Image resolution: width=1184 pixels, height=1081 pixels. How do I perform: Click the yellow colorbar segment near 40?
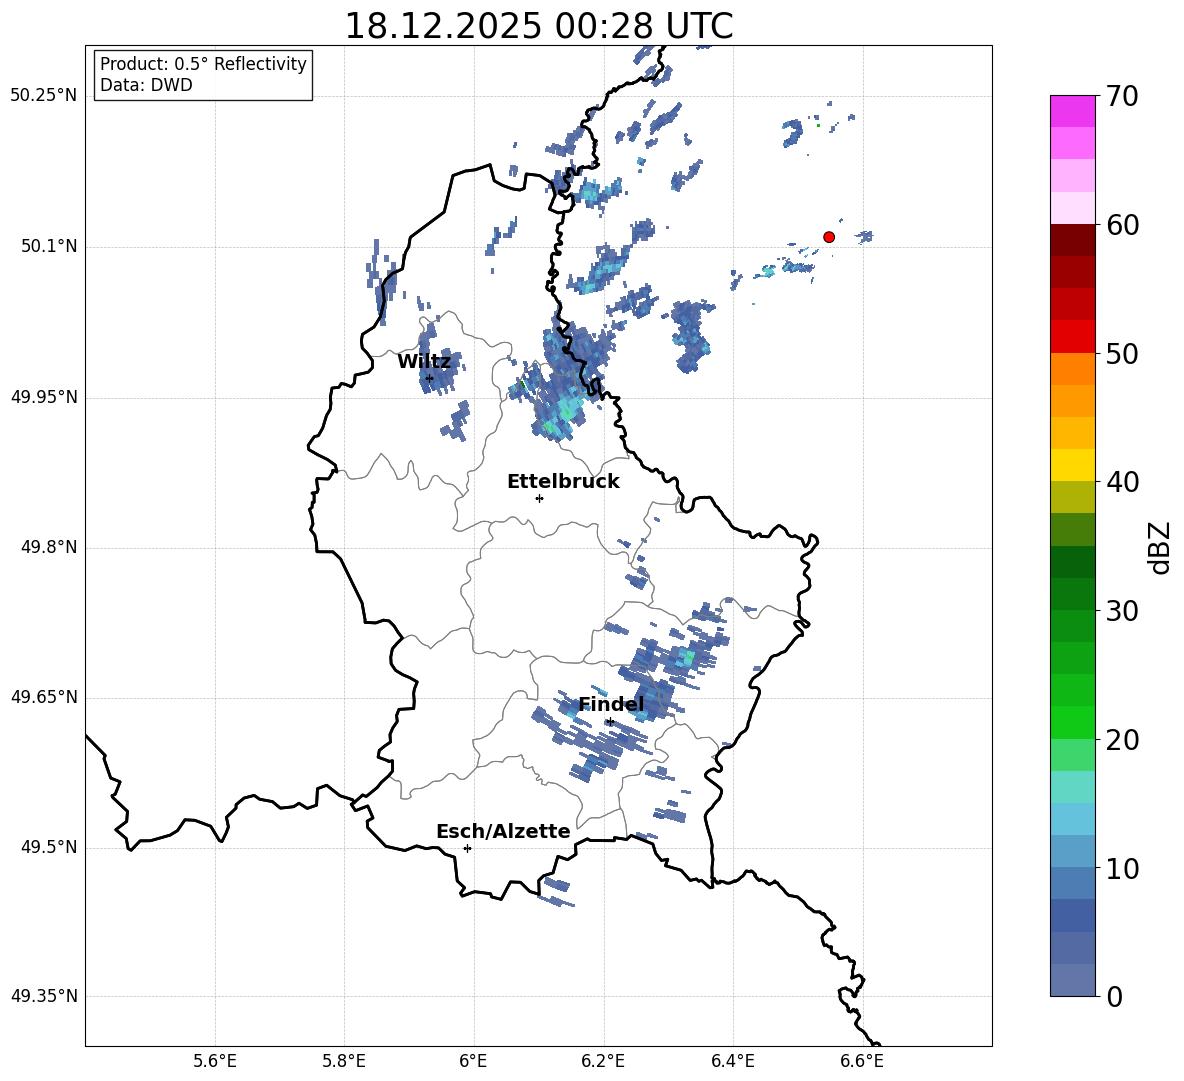point(1072,465)
